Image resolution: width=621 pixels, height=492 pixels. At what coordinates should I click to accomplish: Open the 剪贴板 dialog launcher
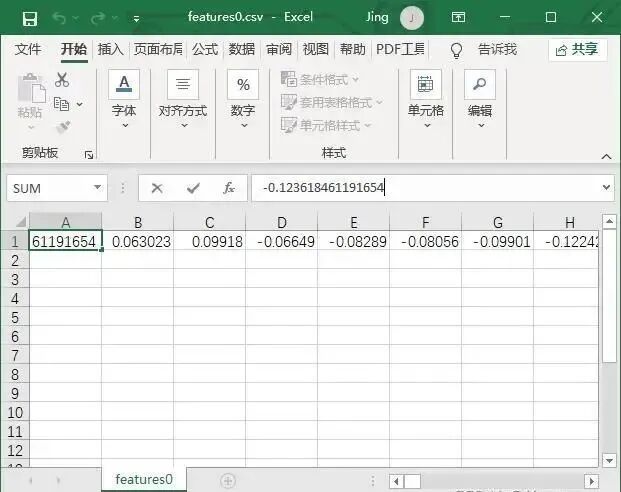click(x=89, y=155)
